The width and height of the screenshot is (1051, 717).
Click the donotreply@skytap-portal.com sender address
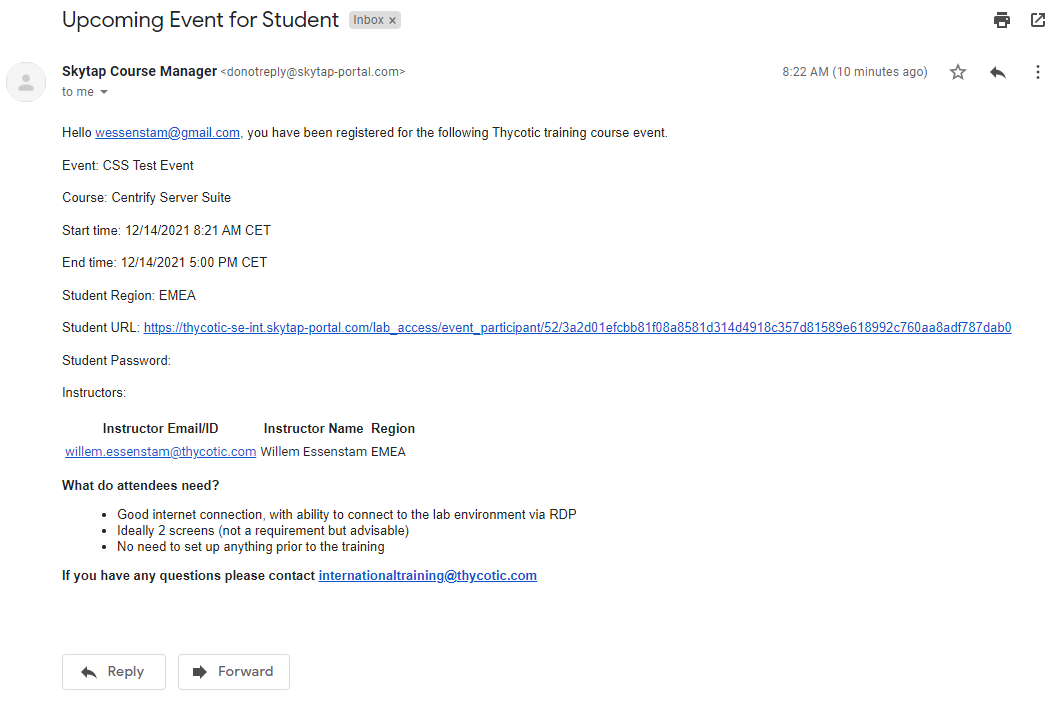click(x=312, y=72)
